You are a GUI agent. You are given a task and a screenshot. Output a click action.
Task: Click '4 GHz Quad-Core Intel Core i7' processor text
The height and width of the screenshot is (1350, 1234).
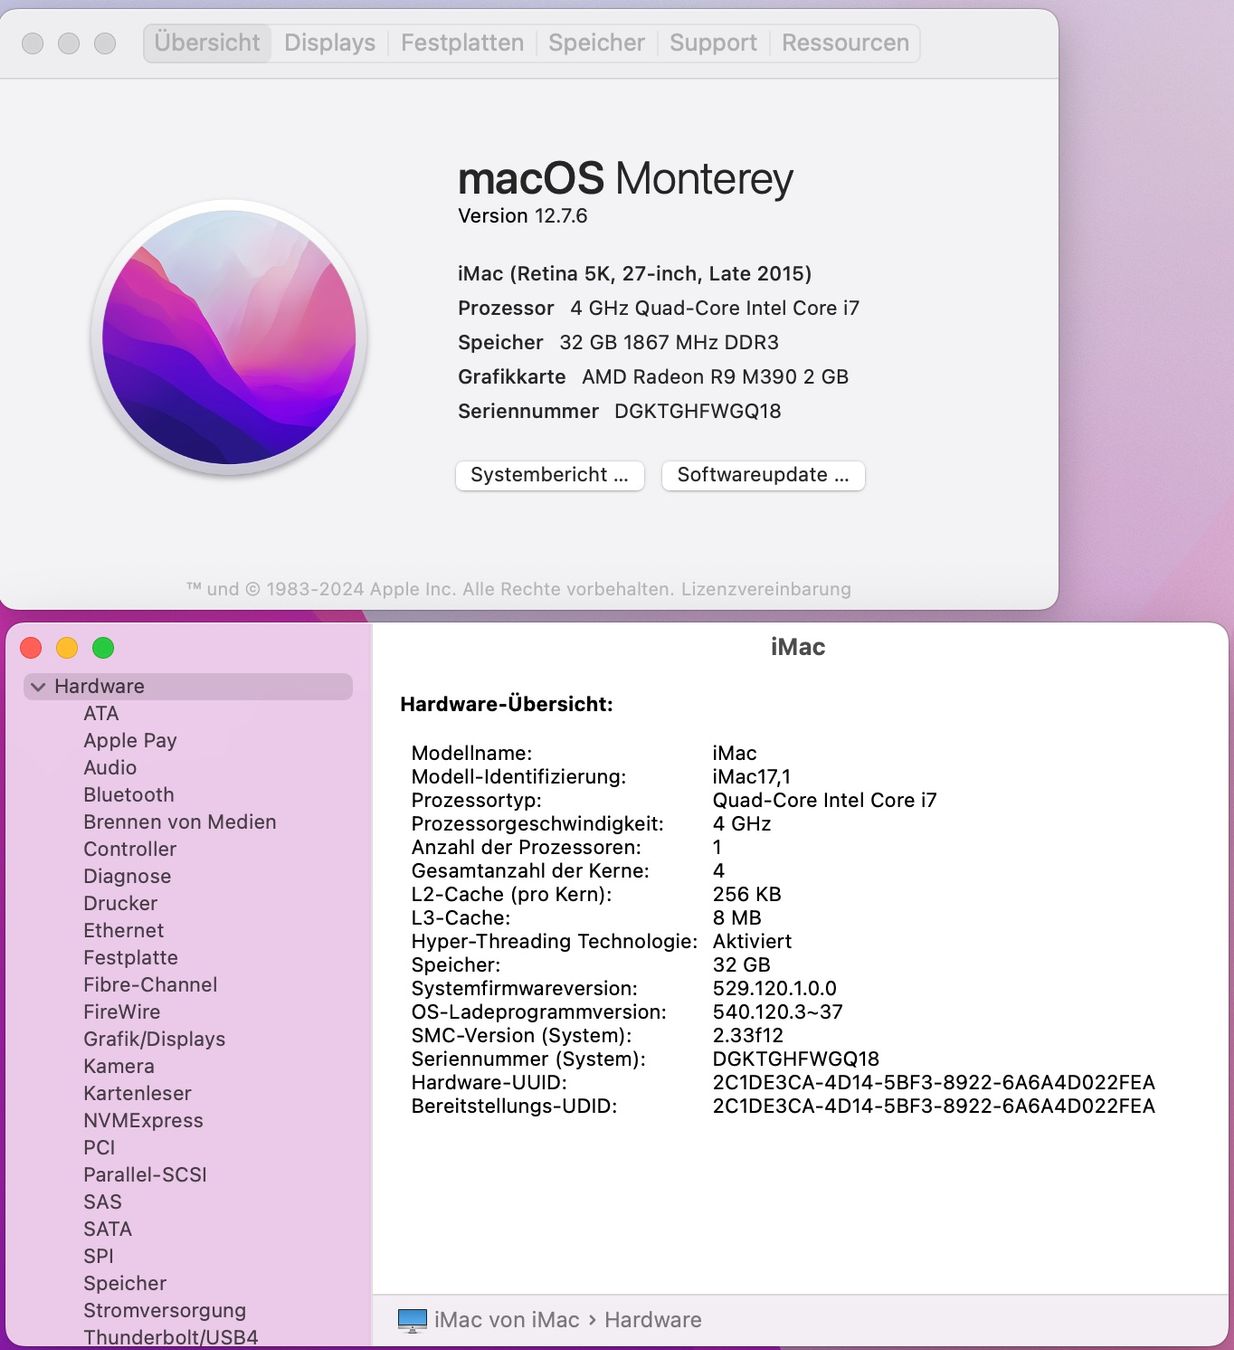coord(715,308)
